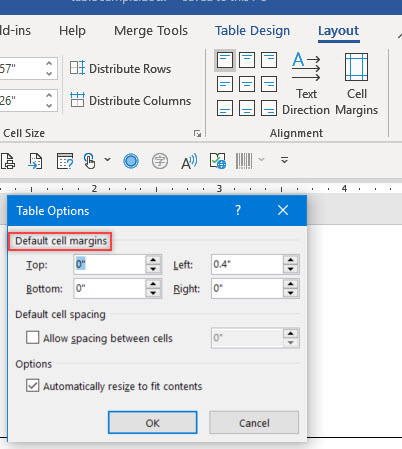Click Distribute Columns
This screenshot has width=402, height=449.
131,100
